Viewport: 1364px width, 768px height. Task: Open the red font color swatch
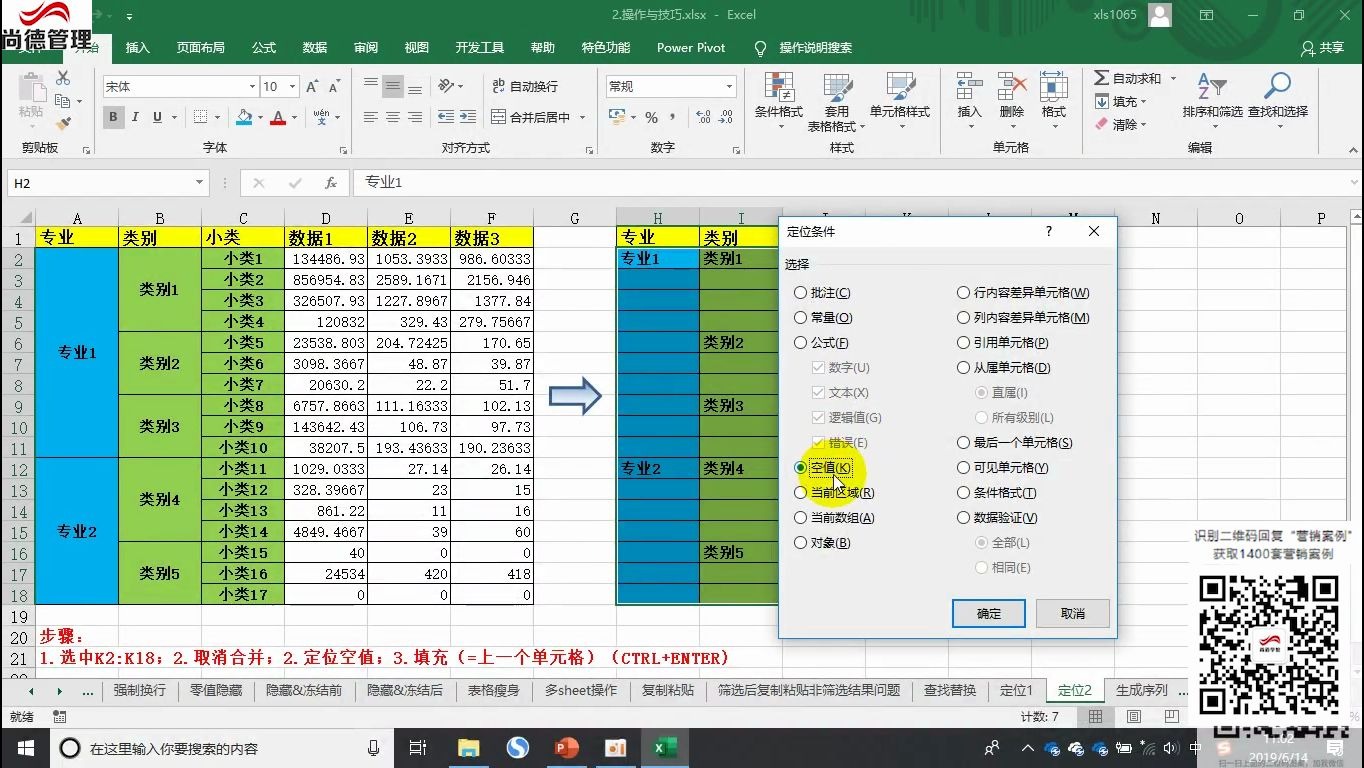pyautogui.click(x=277, y=117)
